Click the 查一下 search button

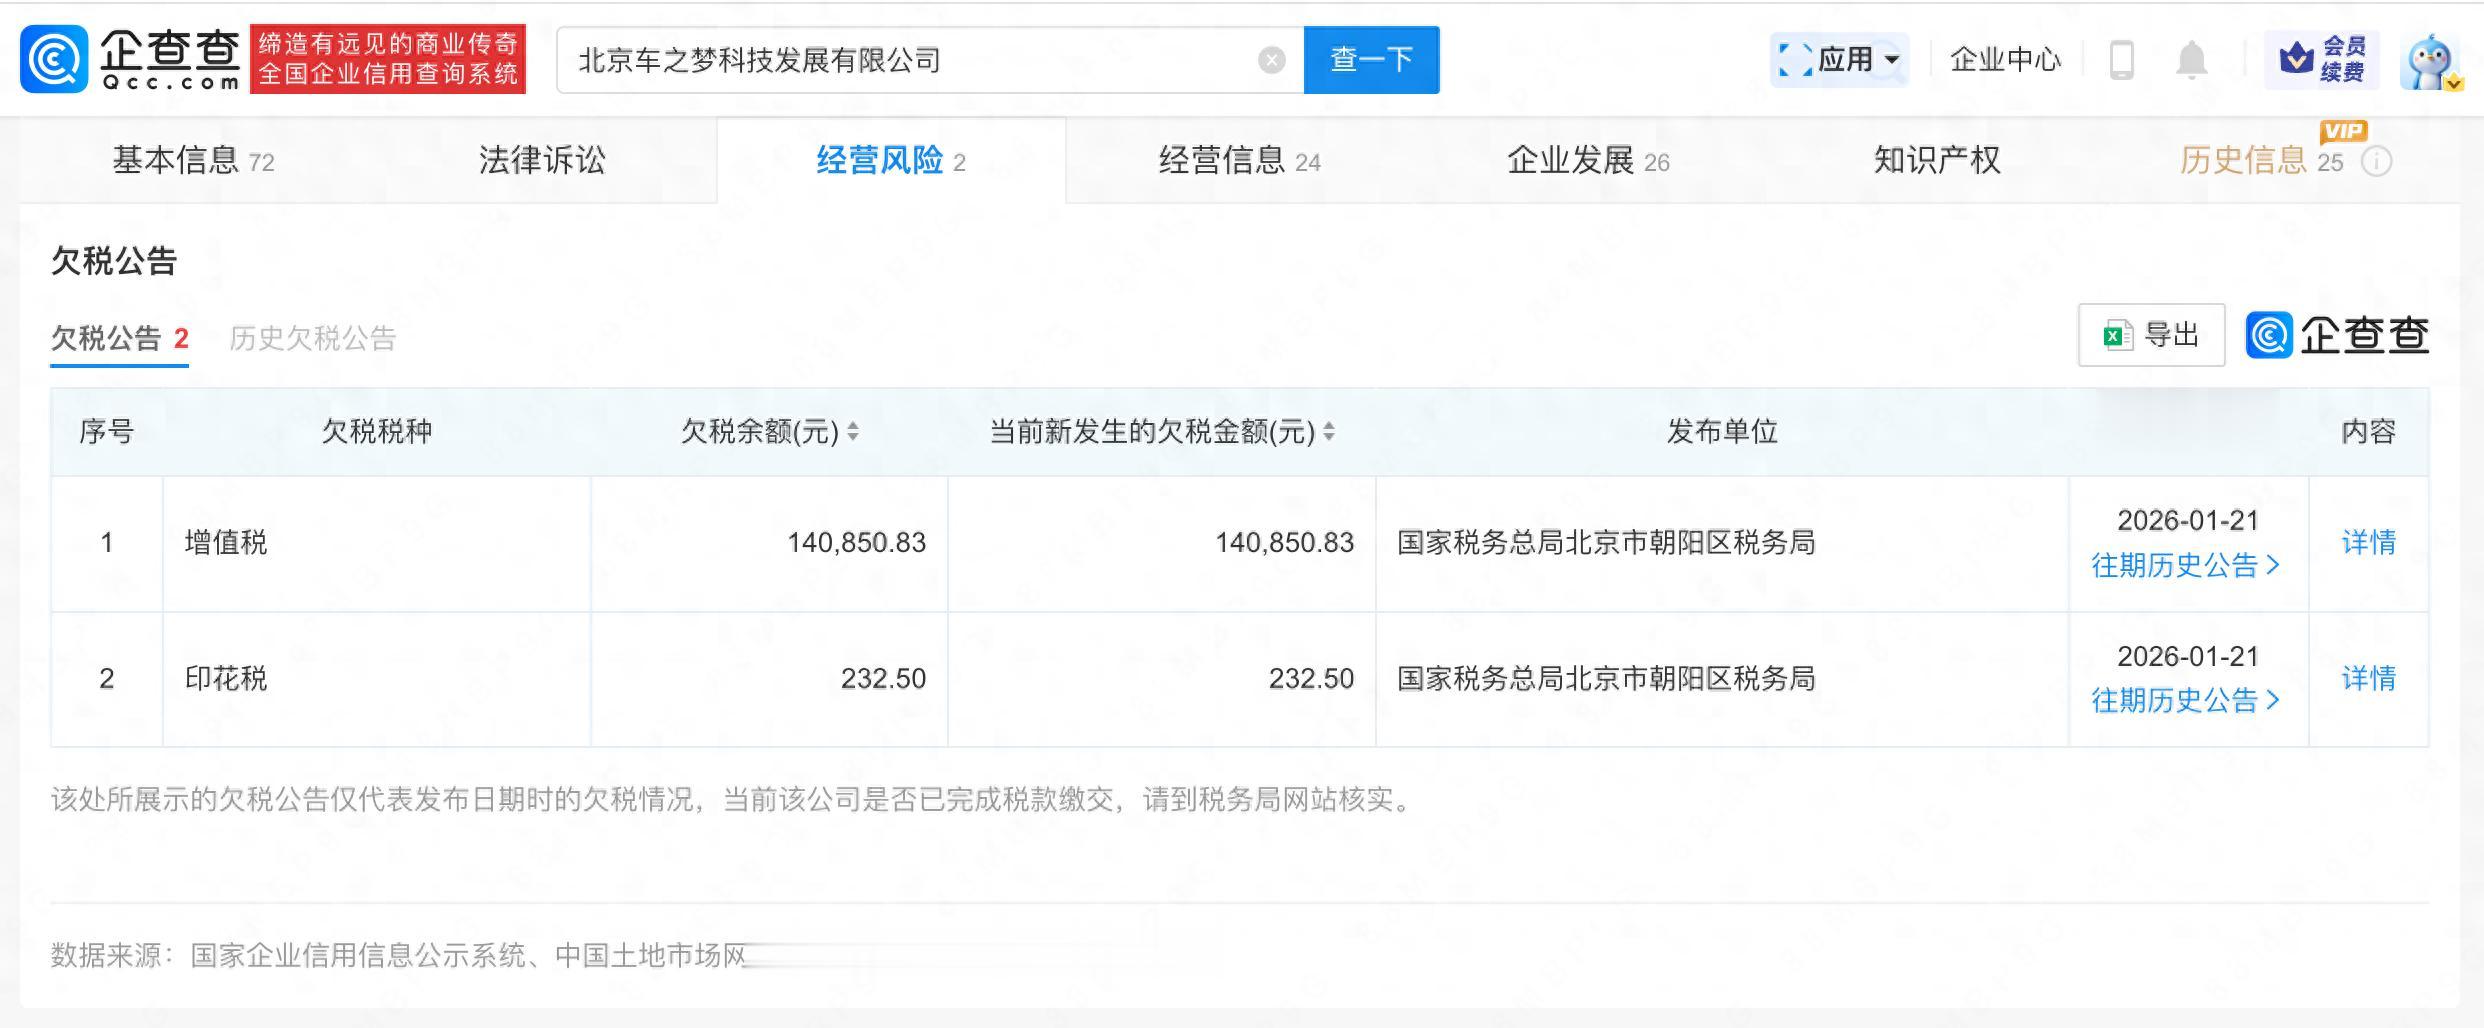coord(1372,60)
